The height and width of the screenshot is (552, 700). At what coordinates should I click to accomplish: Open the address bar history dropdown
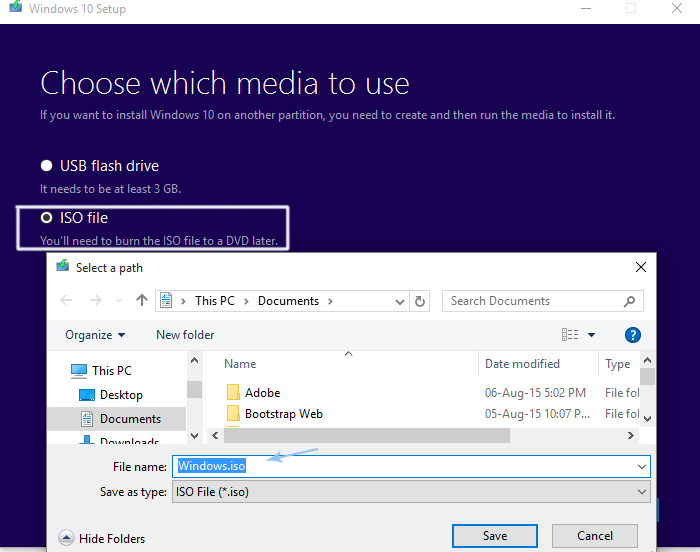pyautogui.click(x=400, y=301)
